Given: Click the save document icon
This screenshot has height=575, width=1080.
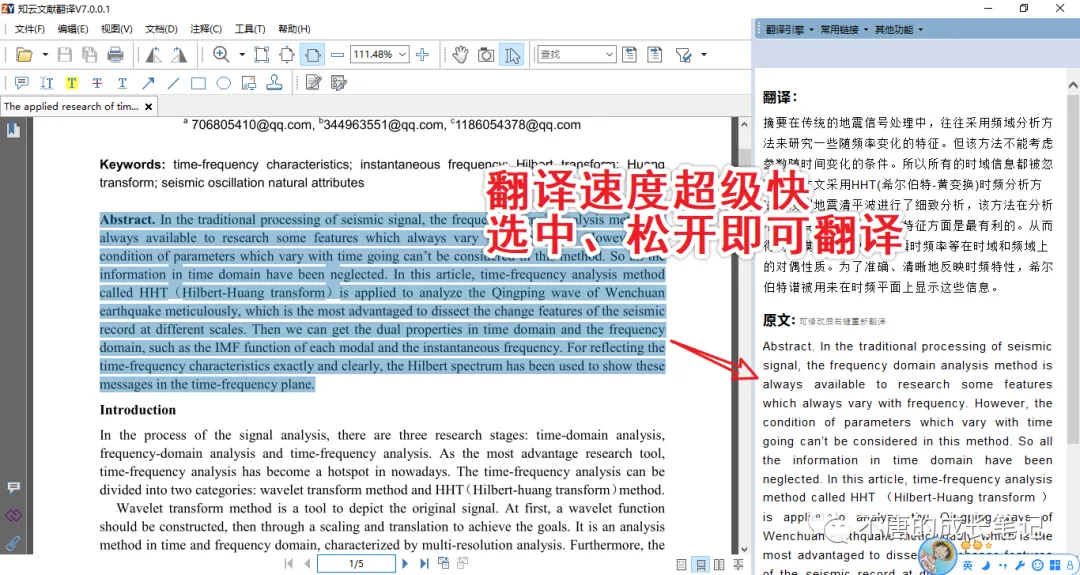Looking at the screenshot, I should tap(65, 54).
